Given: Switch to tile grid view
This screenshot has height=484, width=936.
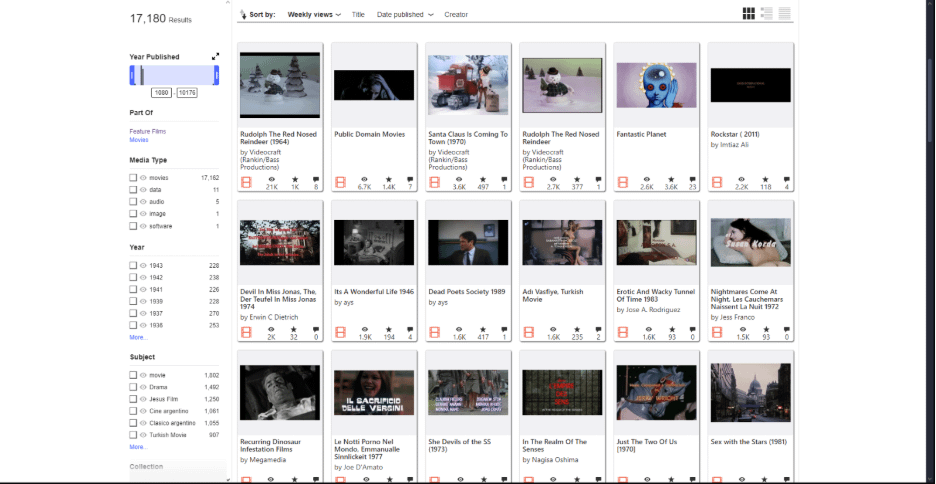Looking at the screenshot, I should pyautogui.click(x=748, y=14).
